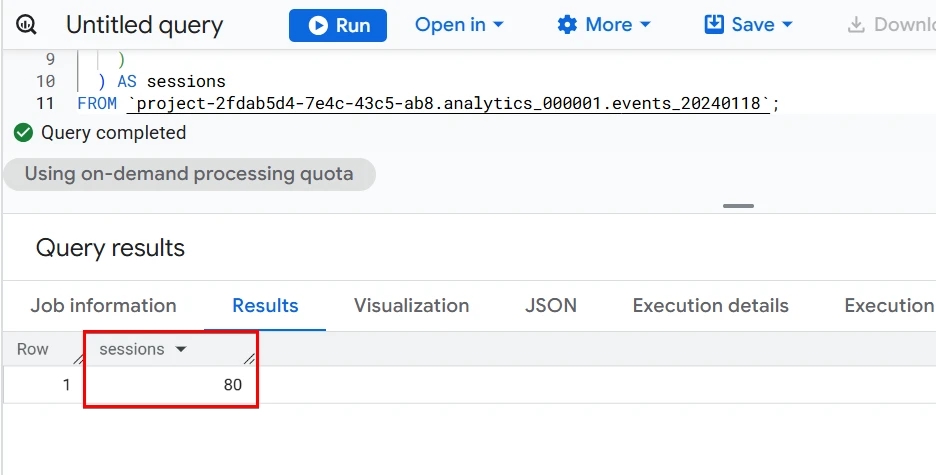This screenshot has height=475, width=936.
Task: Open the More settings menu
Action: (604, 25)
